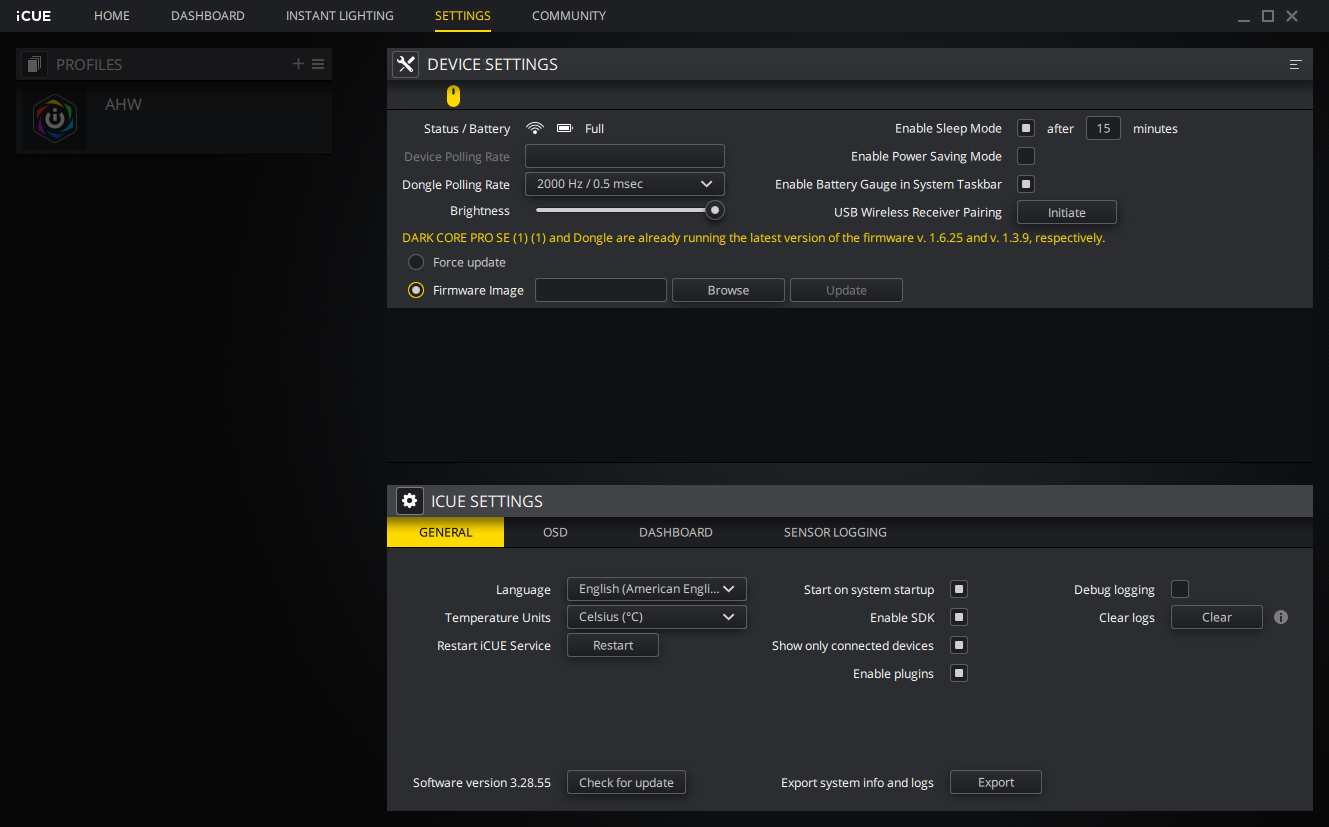The height and width of the screenshot is (827, 1329).
Task: Select the Settings menu item
Action: pyautogui.click(x=463, y=16)
